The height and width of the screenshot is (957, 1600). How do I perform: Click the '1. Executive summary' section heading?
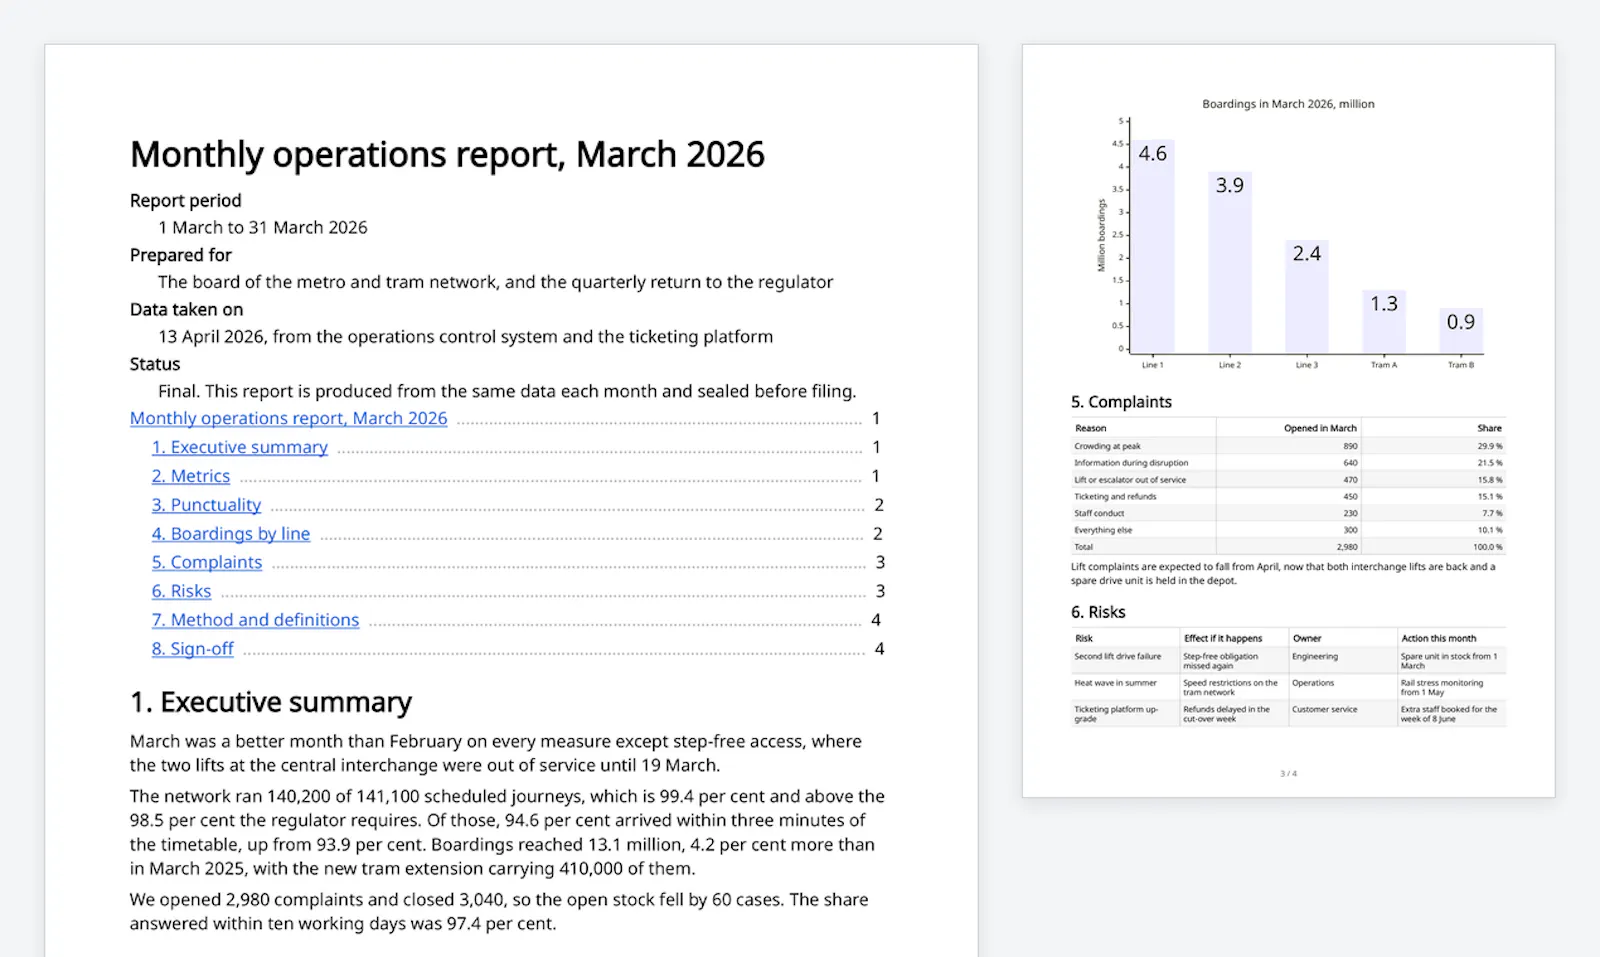coord(271,702)
